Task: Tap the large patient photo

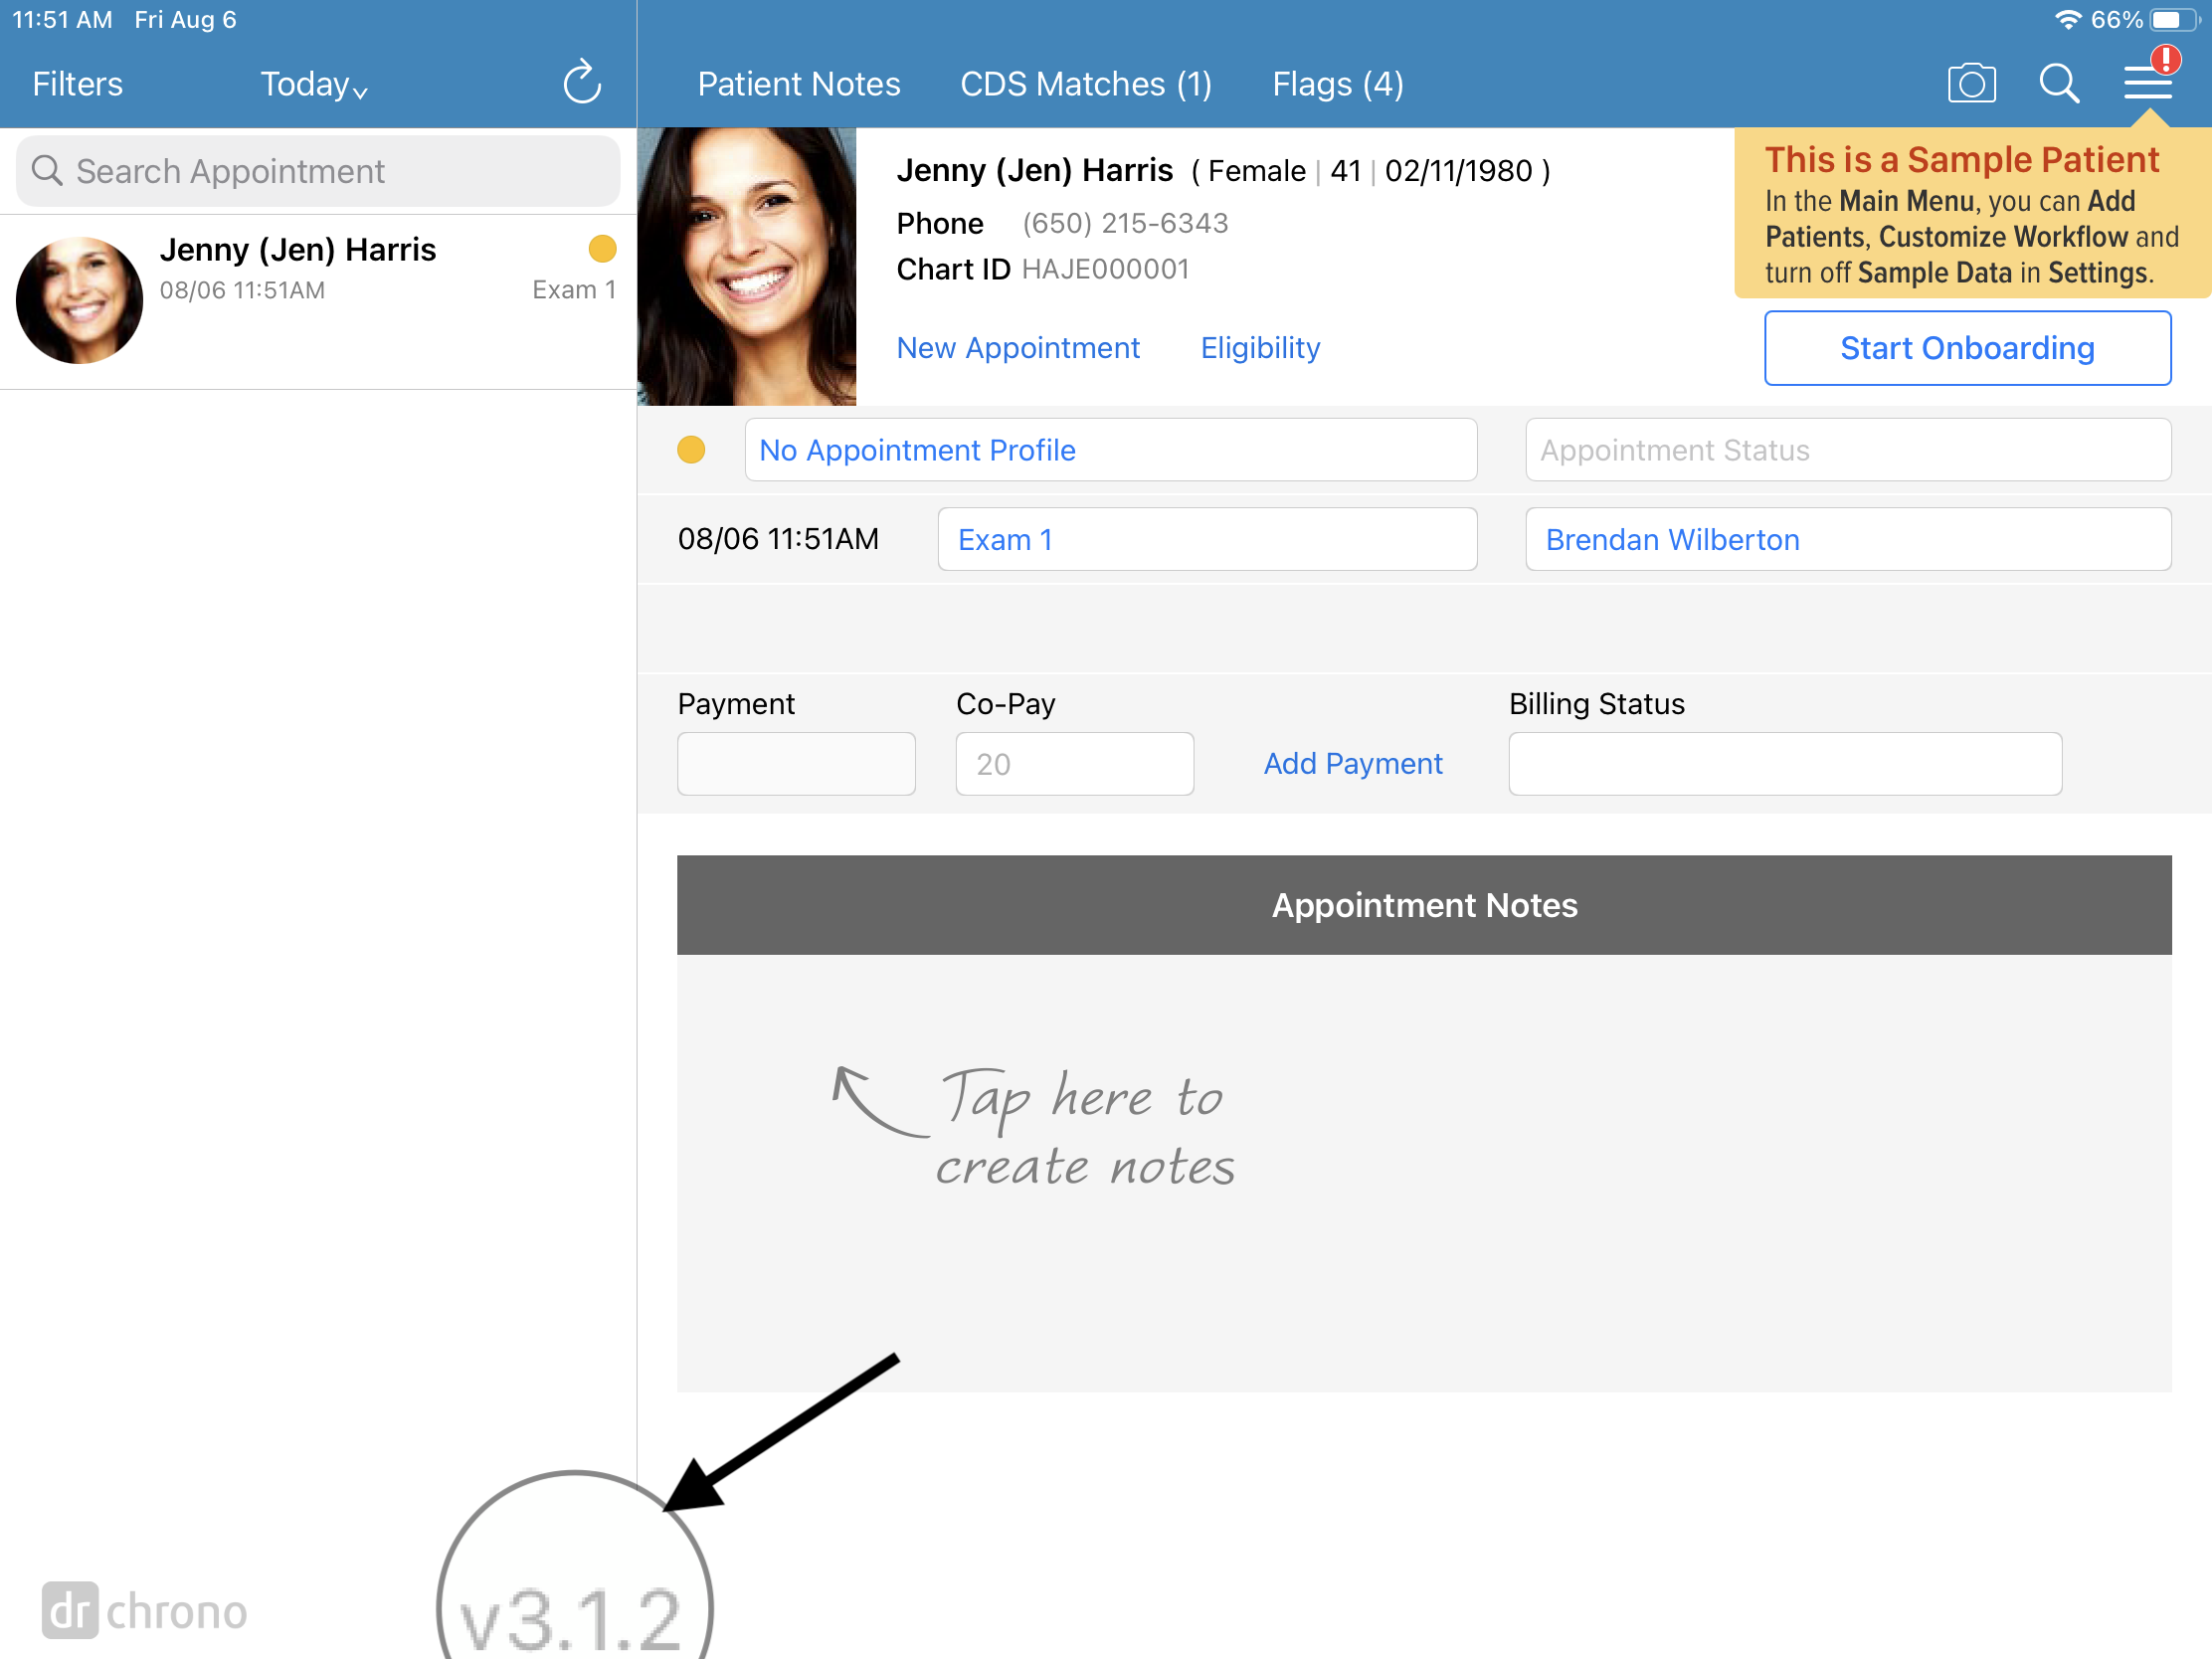Action: [x=746, y=266]
